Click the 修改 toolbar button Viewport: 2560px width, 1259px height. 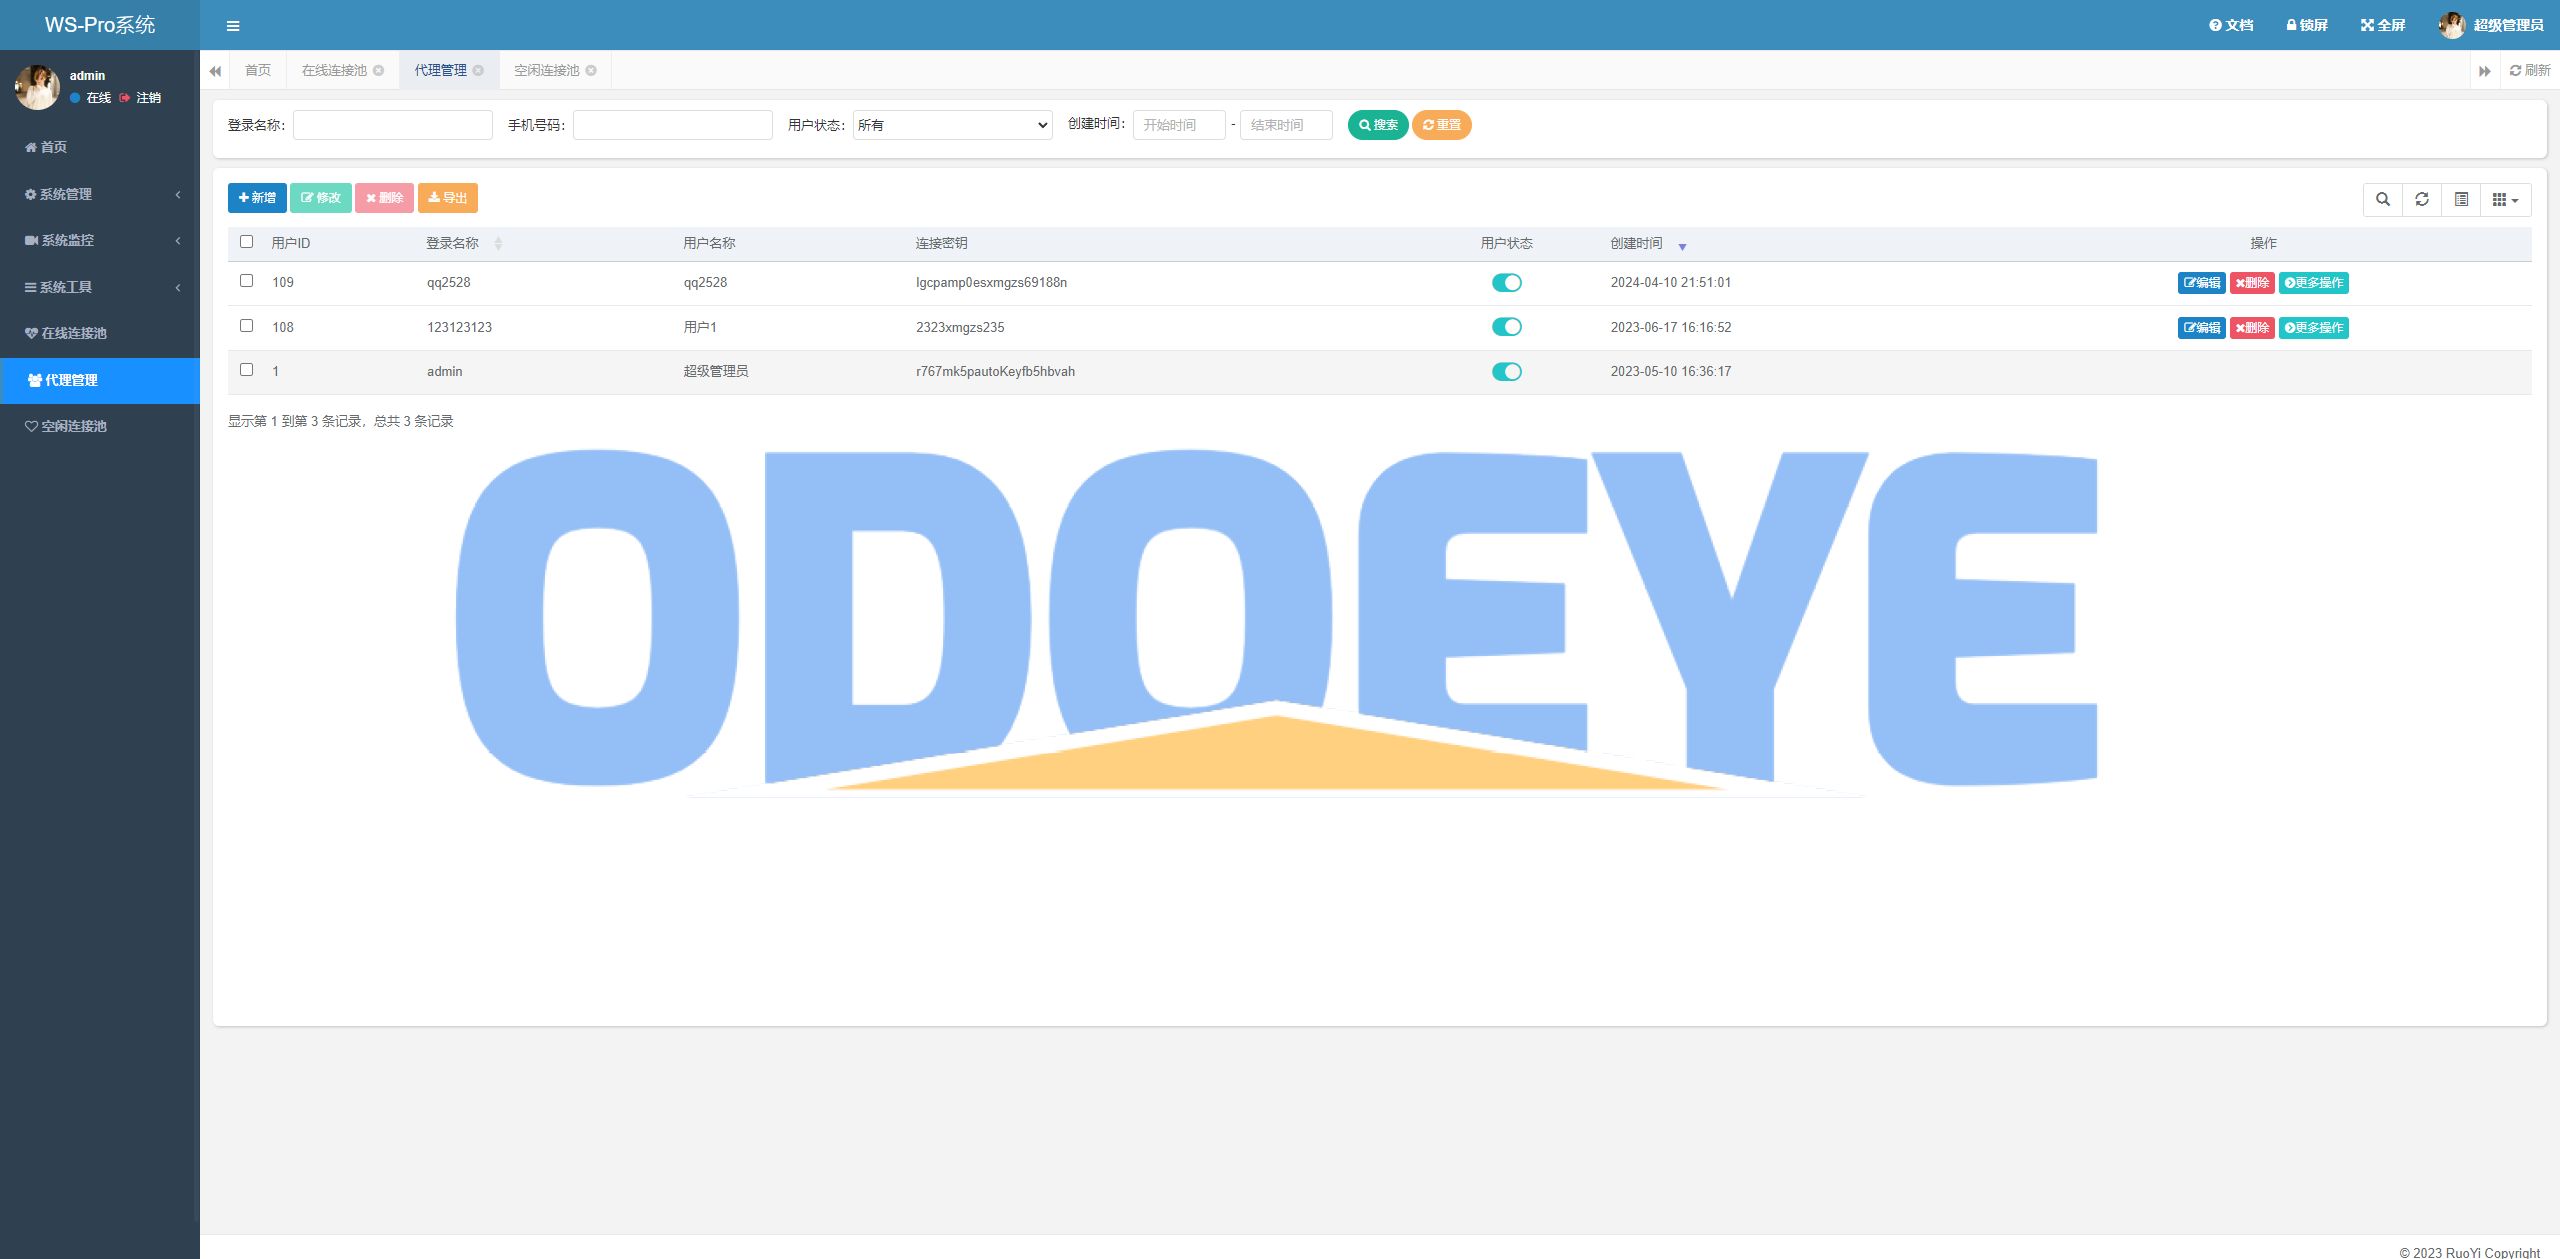(321, 198)
